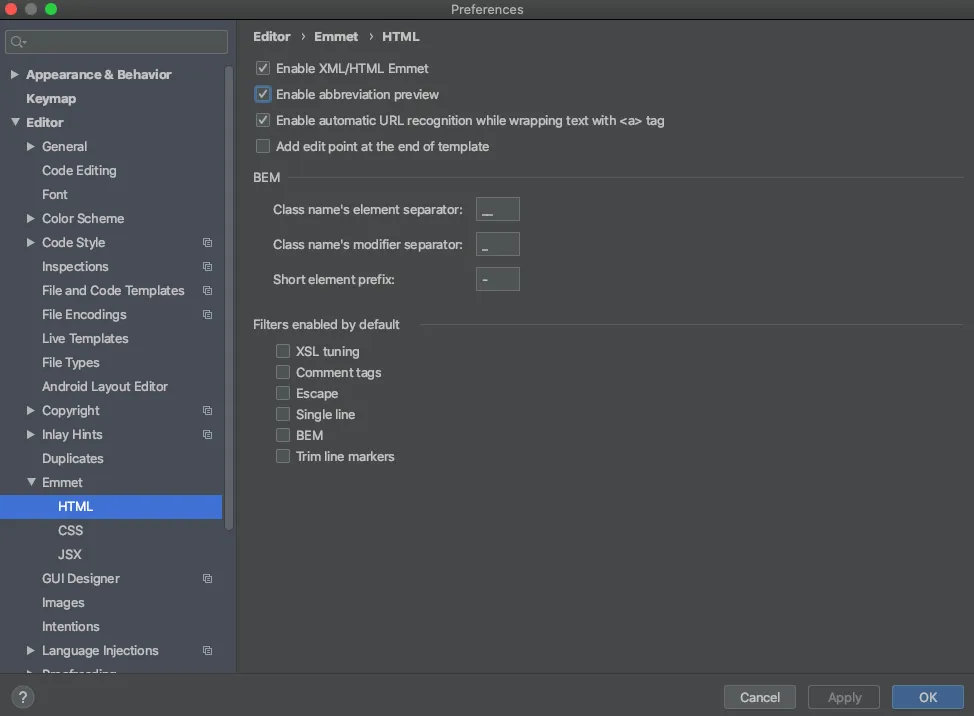Navigate to Editor in the breadcrumb
Image resolution: width=974 pixels, height=716 pixels.
pos(272,37)
